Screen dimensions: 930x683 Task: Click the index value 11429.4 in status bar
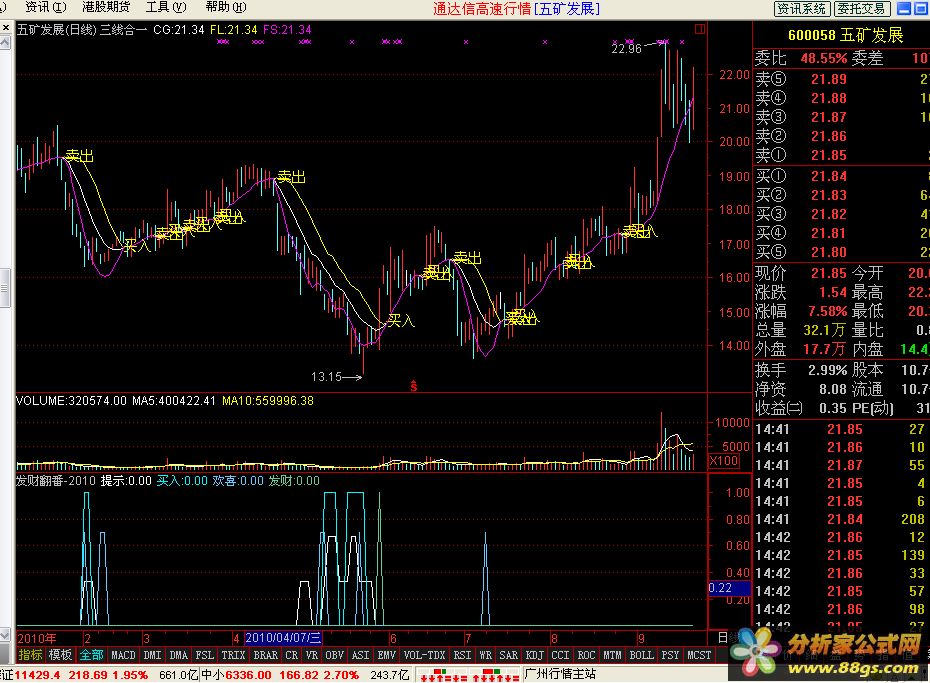pos(37,675)
